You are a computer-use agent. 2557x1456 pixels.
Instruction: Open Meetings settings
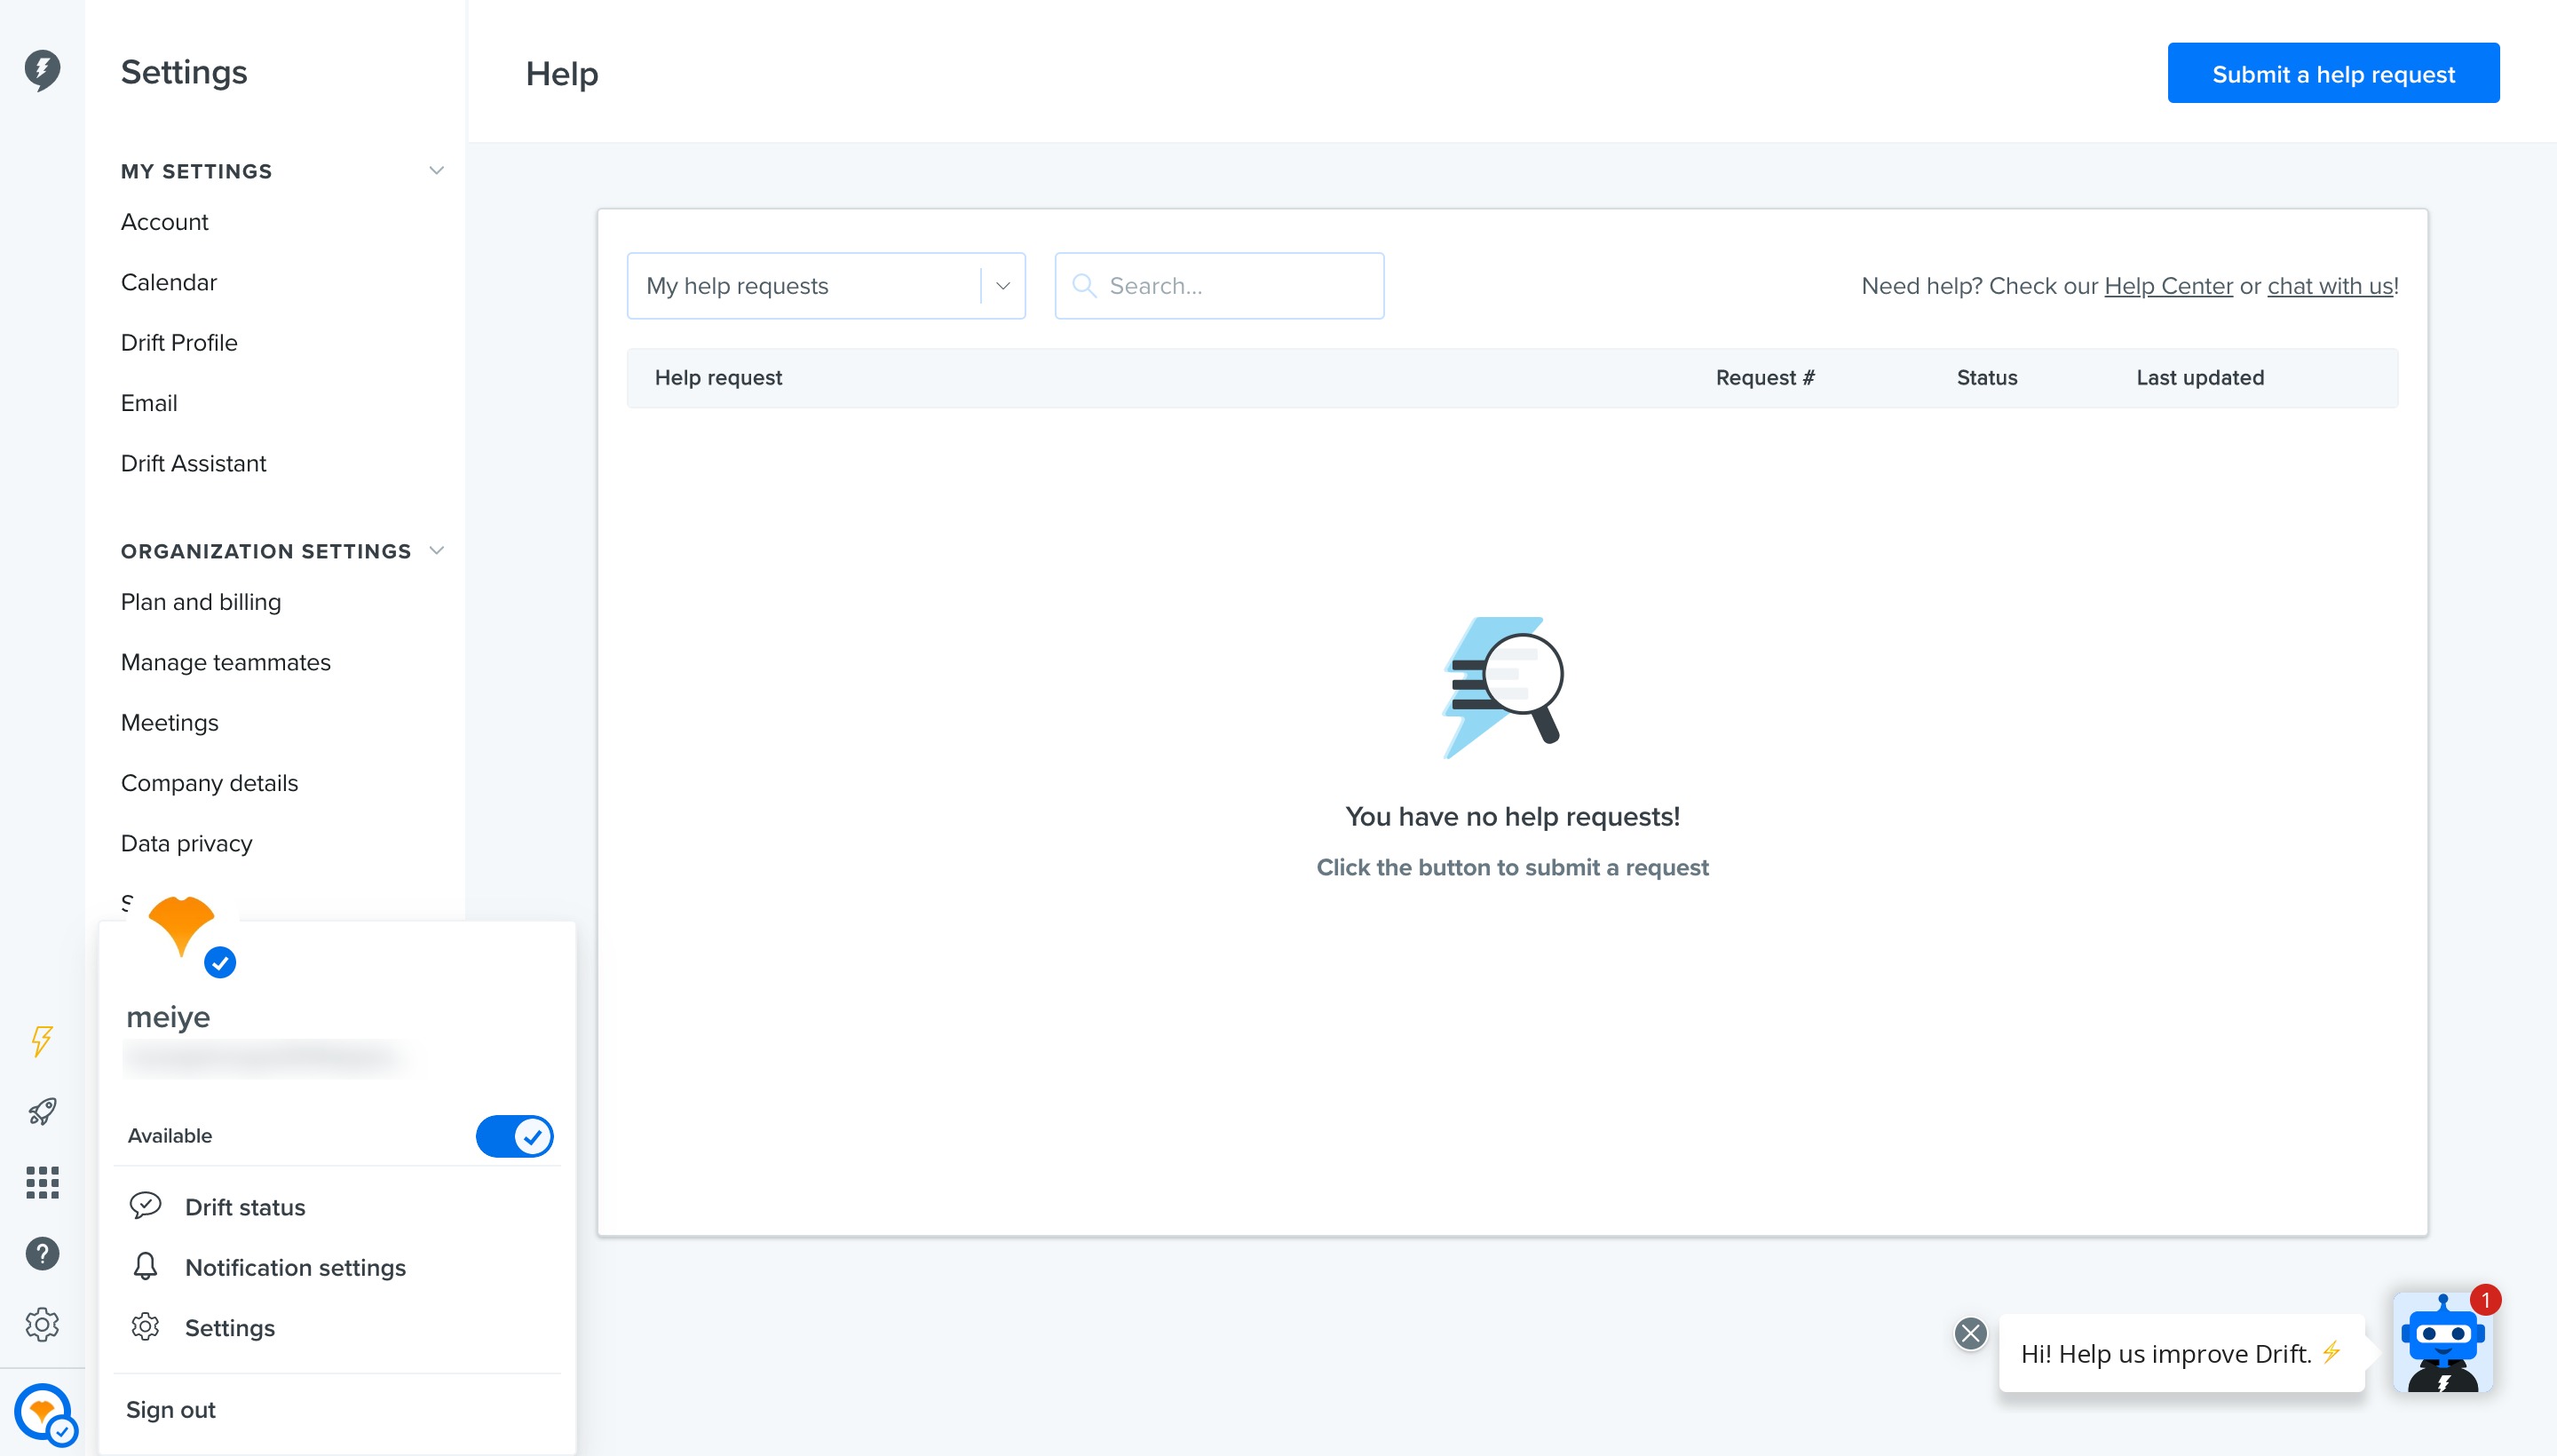coord(170,722)
